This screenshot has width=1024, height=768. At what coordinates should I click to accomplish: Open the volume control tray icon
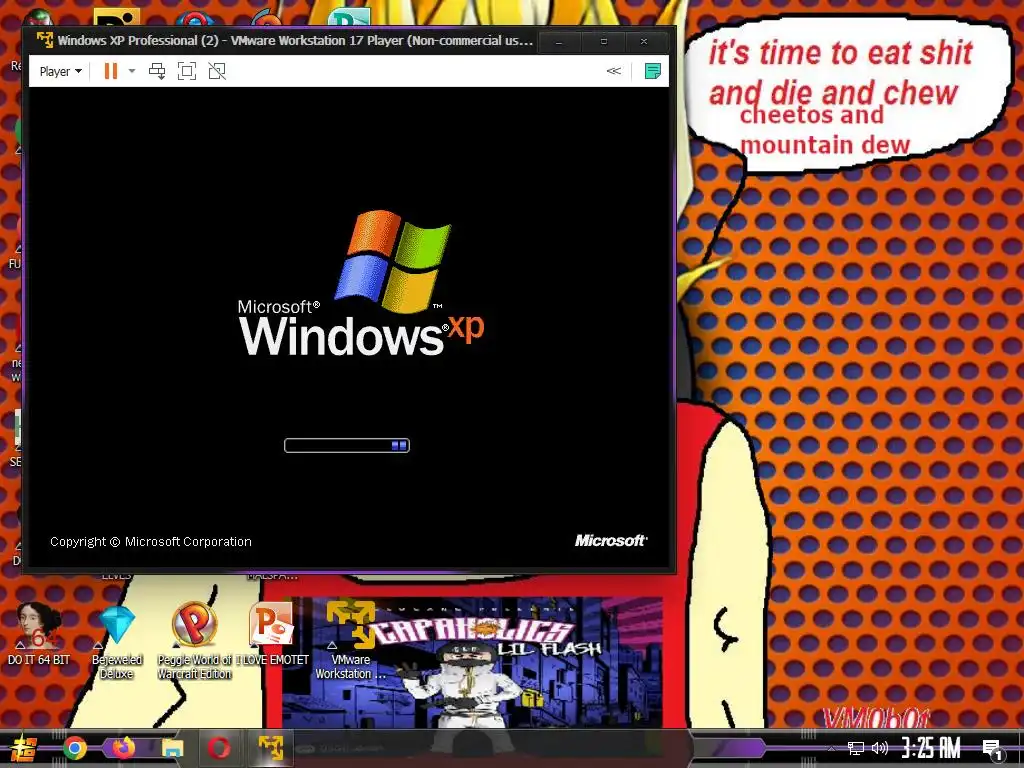click(880, 748)
